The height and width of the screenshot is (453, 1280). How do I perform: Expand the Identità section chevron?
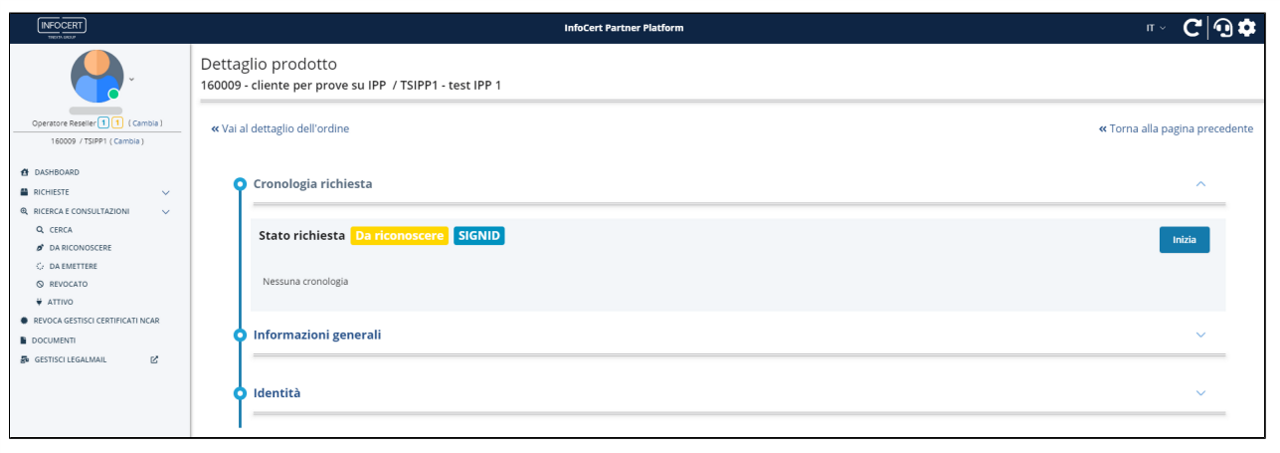click(1201, 393)
